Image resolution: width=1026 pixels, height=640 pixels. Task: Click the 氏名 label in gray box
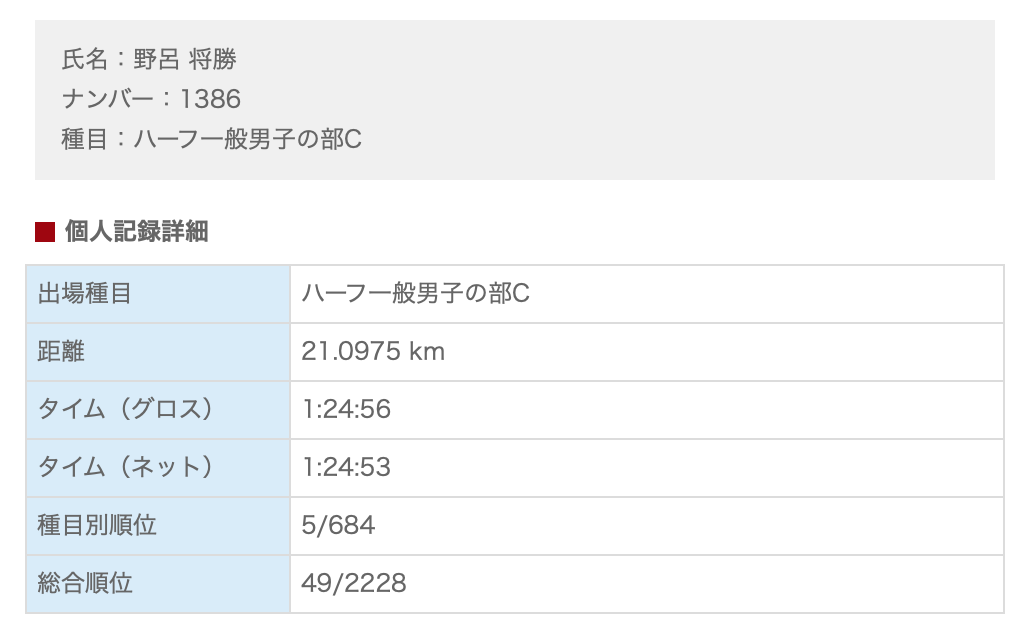[x=84, y=60]
